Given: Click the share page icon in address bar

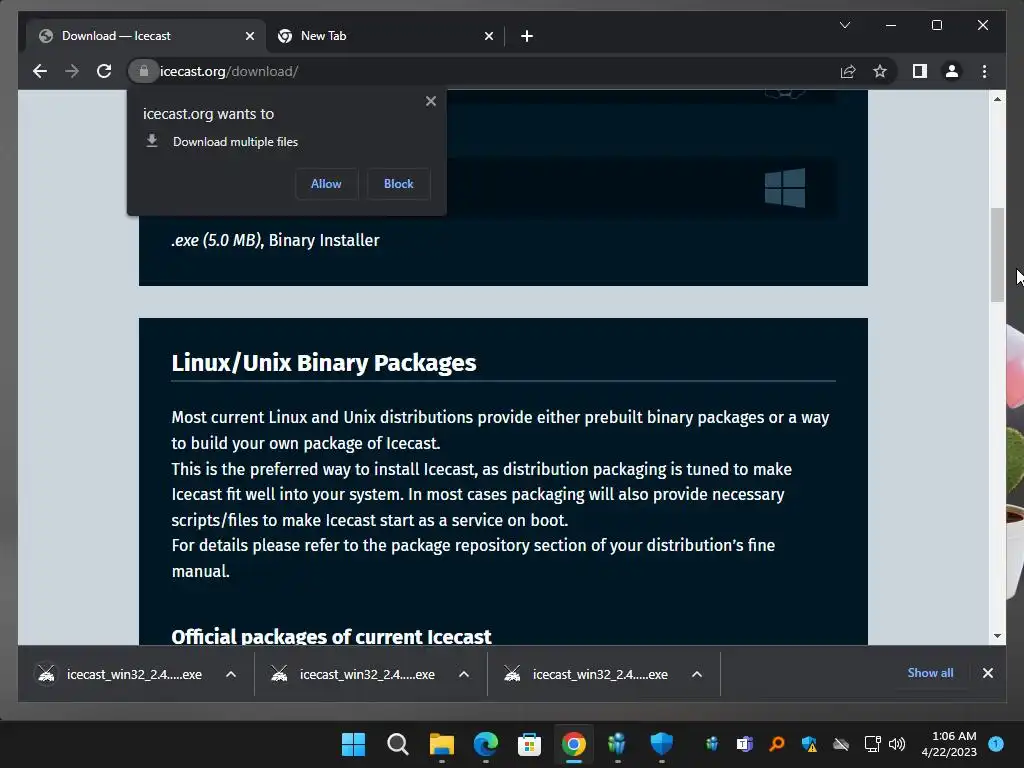Looking at the screenshot, I should (x=848, y=71).
